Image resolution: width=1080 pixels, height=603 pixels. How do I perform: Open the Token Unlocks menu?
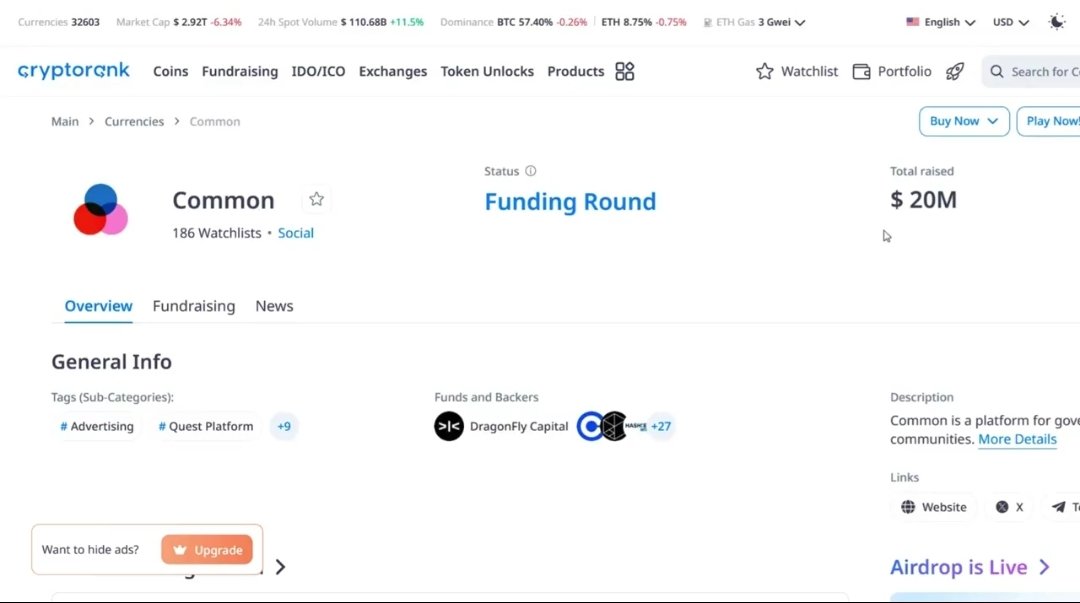(x=487, y=71)
